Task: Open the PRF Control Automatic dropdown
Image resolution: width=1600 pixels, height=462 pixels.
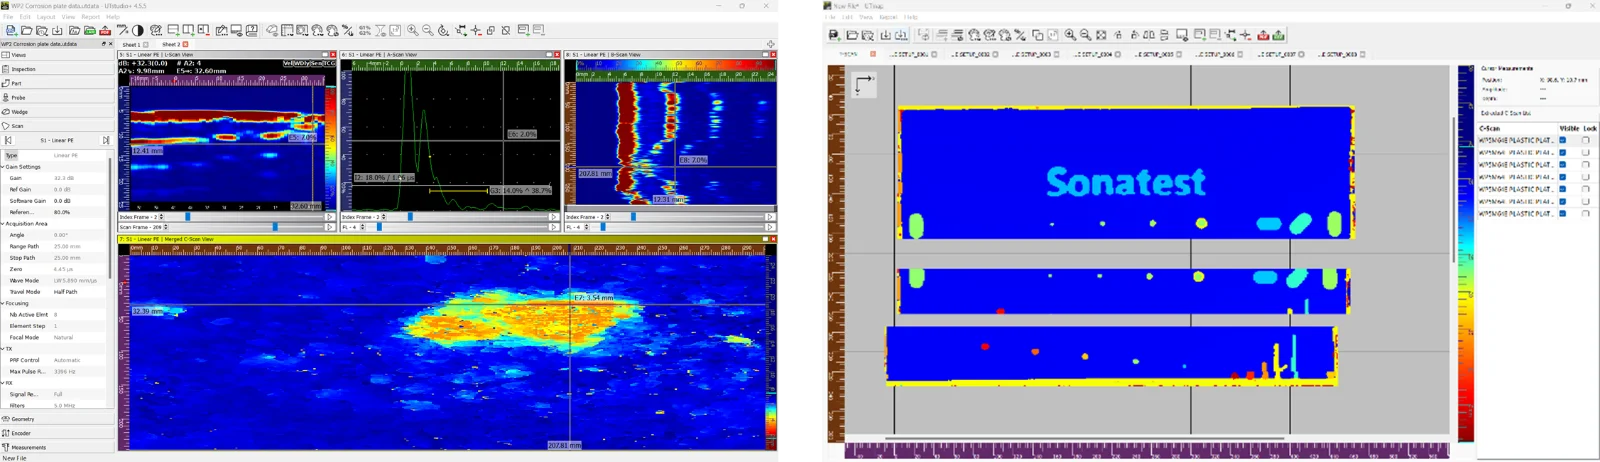Action: (x=78, y=360)
